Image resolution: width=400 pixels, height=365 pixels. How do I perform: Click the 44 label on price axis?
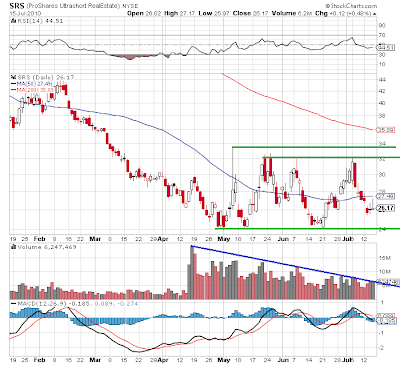click(x=382, y=79)
